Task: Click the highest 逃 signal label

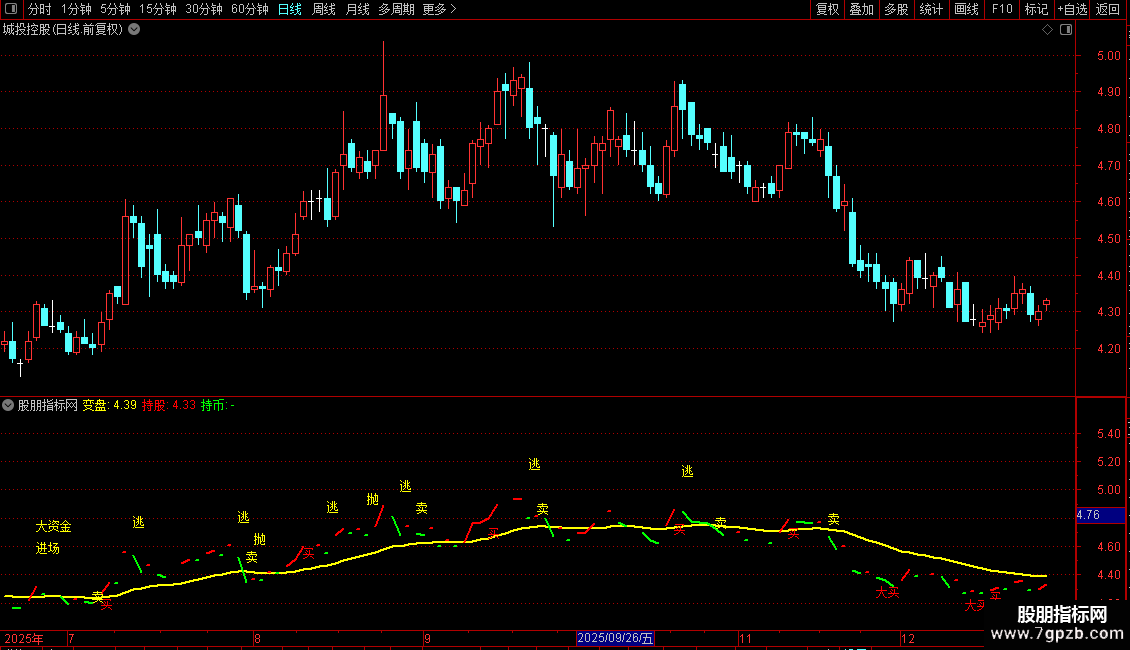Action: pyautogui.click(x=534, y=464)
